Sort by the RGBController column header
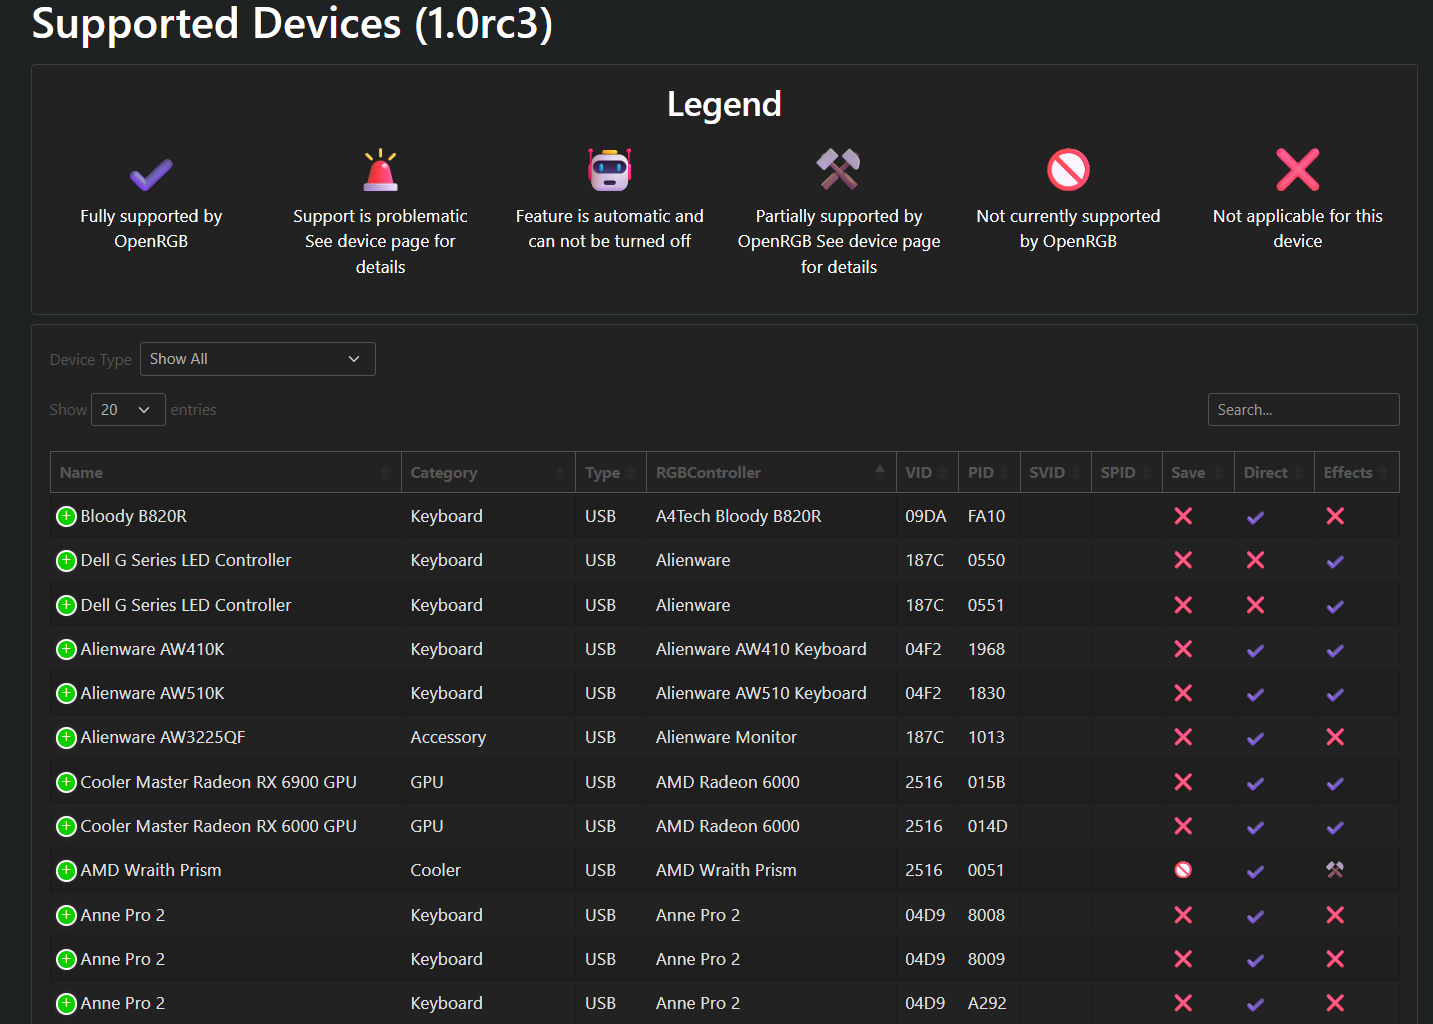Viewport: 1433px width, 1024px height. (771, 472)
